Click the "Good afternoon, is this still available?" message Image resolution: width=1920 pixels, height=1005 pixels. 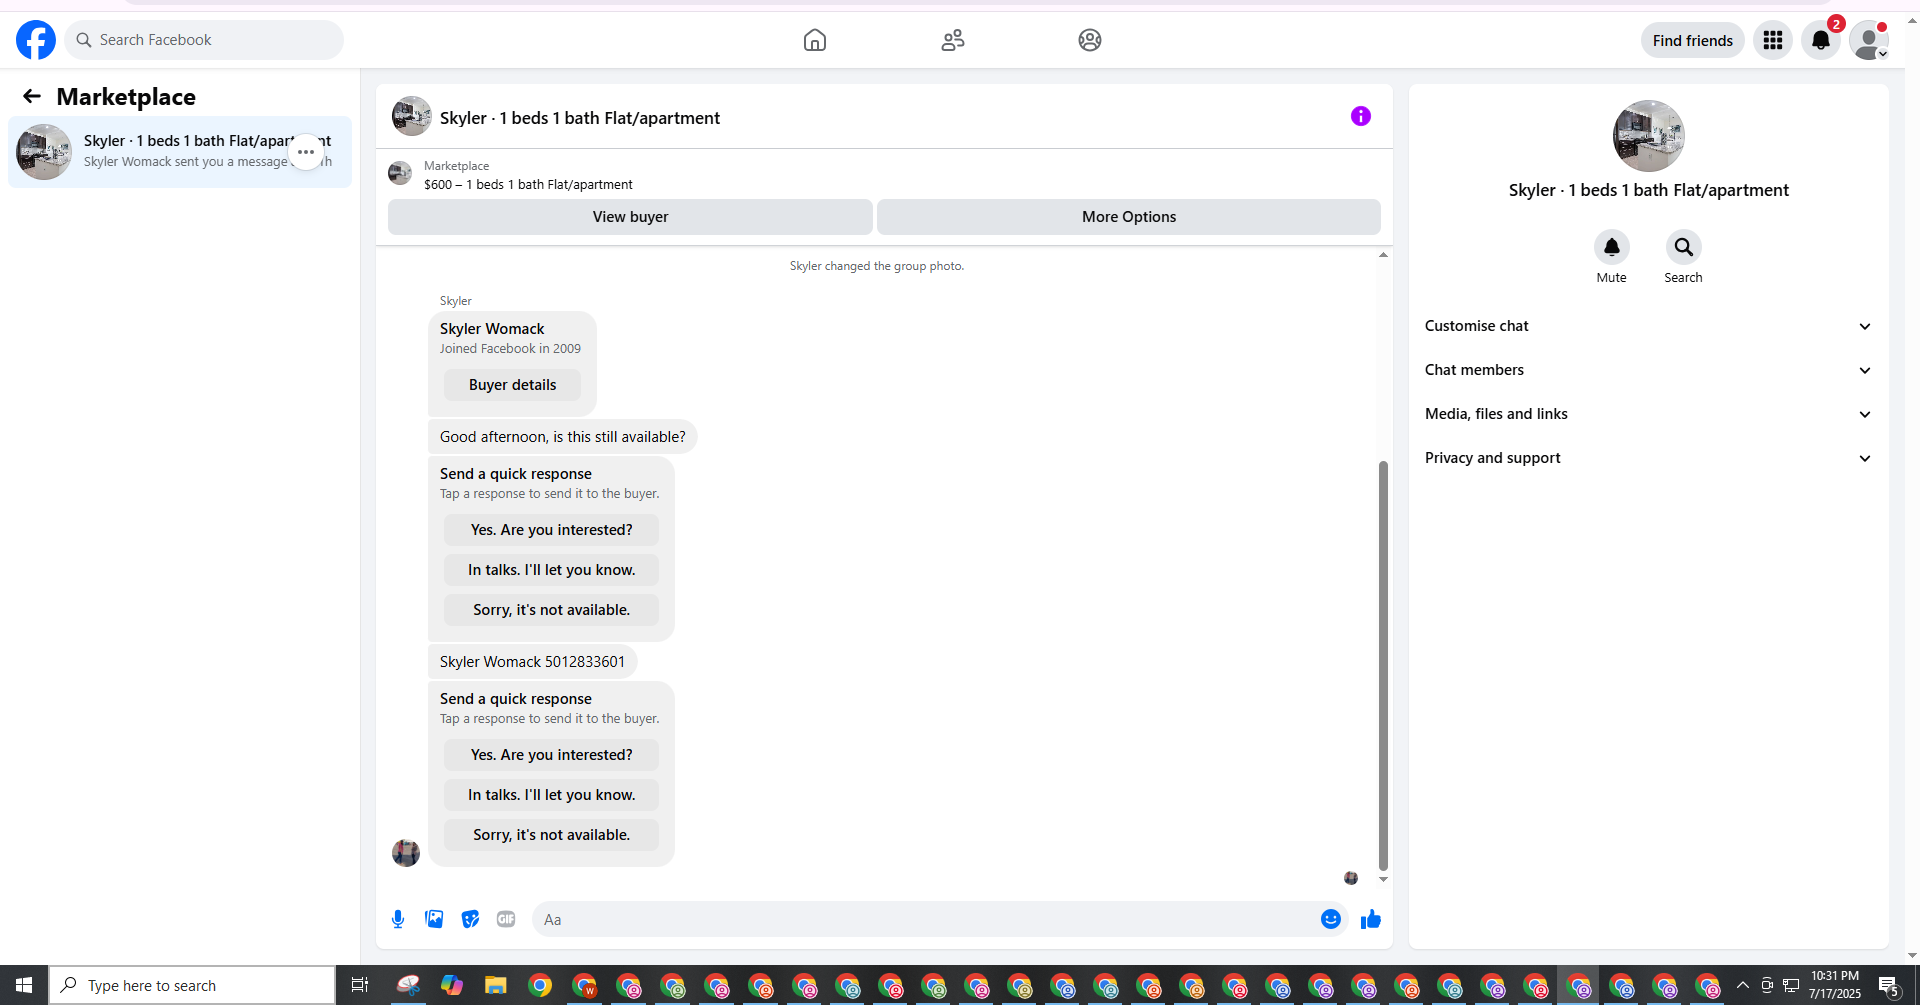point(563,437)
